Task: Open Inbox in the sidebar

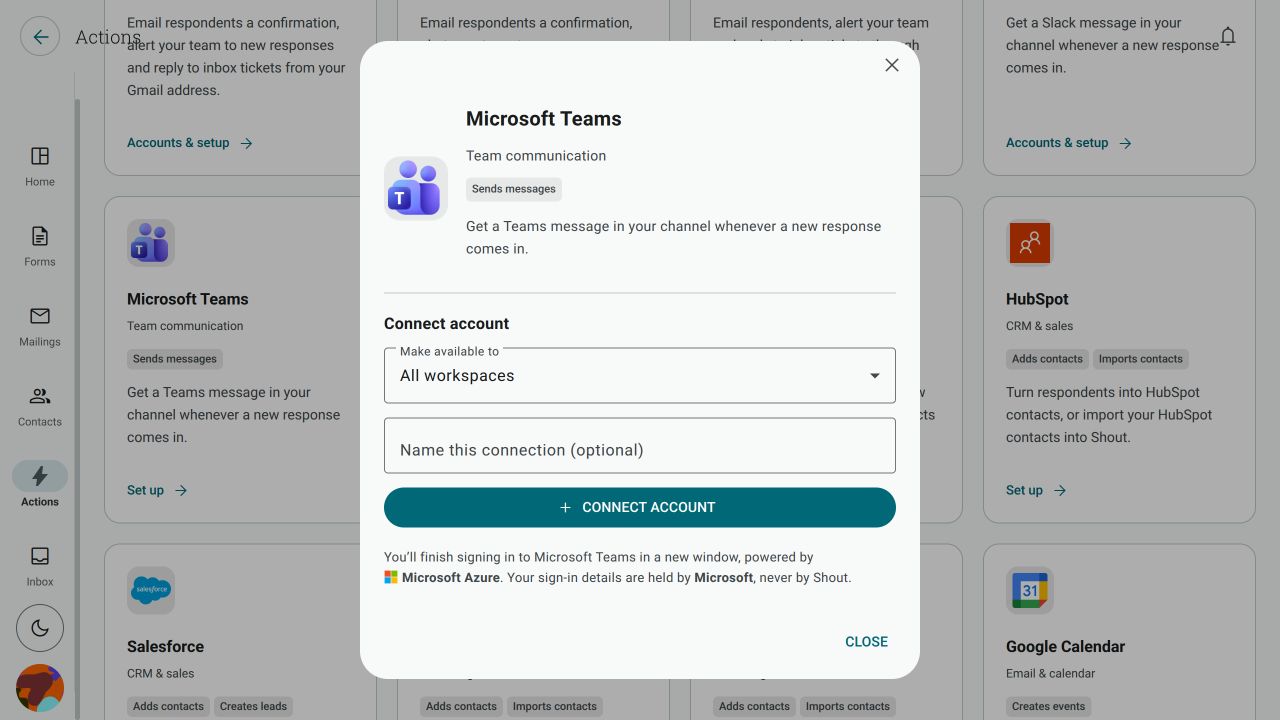Action: (40, 566)
